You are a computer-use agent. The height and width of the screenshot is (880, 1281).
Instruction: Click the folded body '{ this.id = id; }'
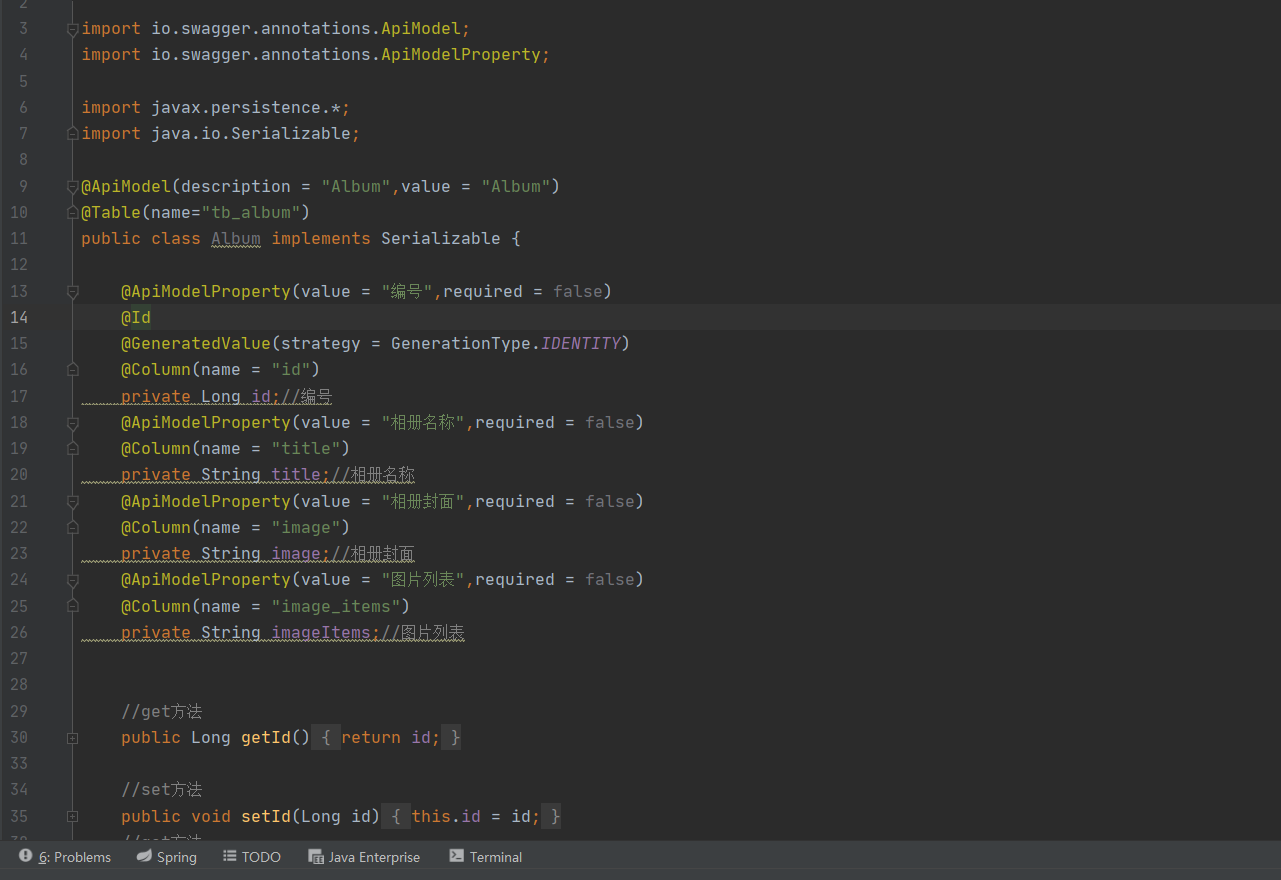coord(471,816)
